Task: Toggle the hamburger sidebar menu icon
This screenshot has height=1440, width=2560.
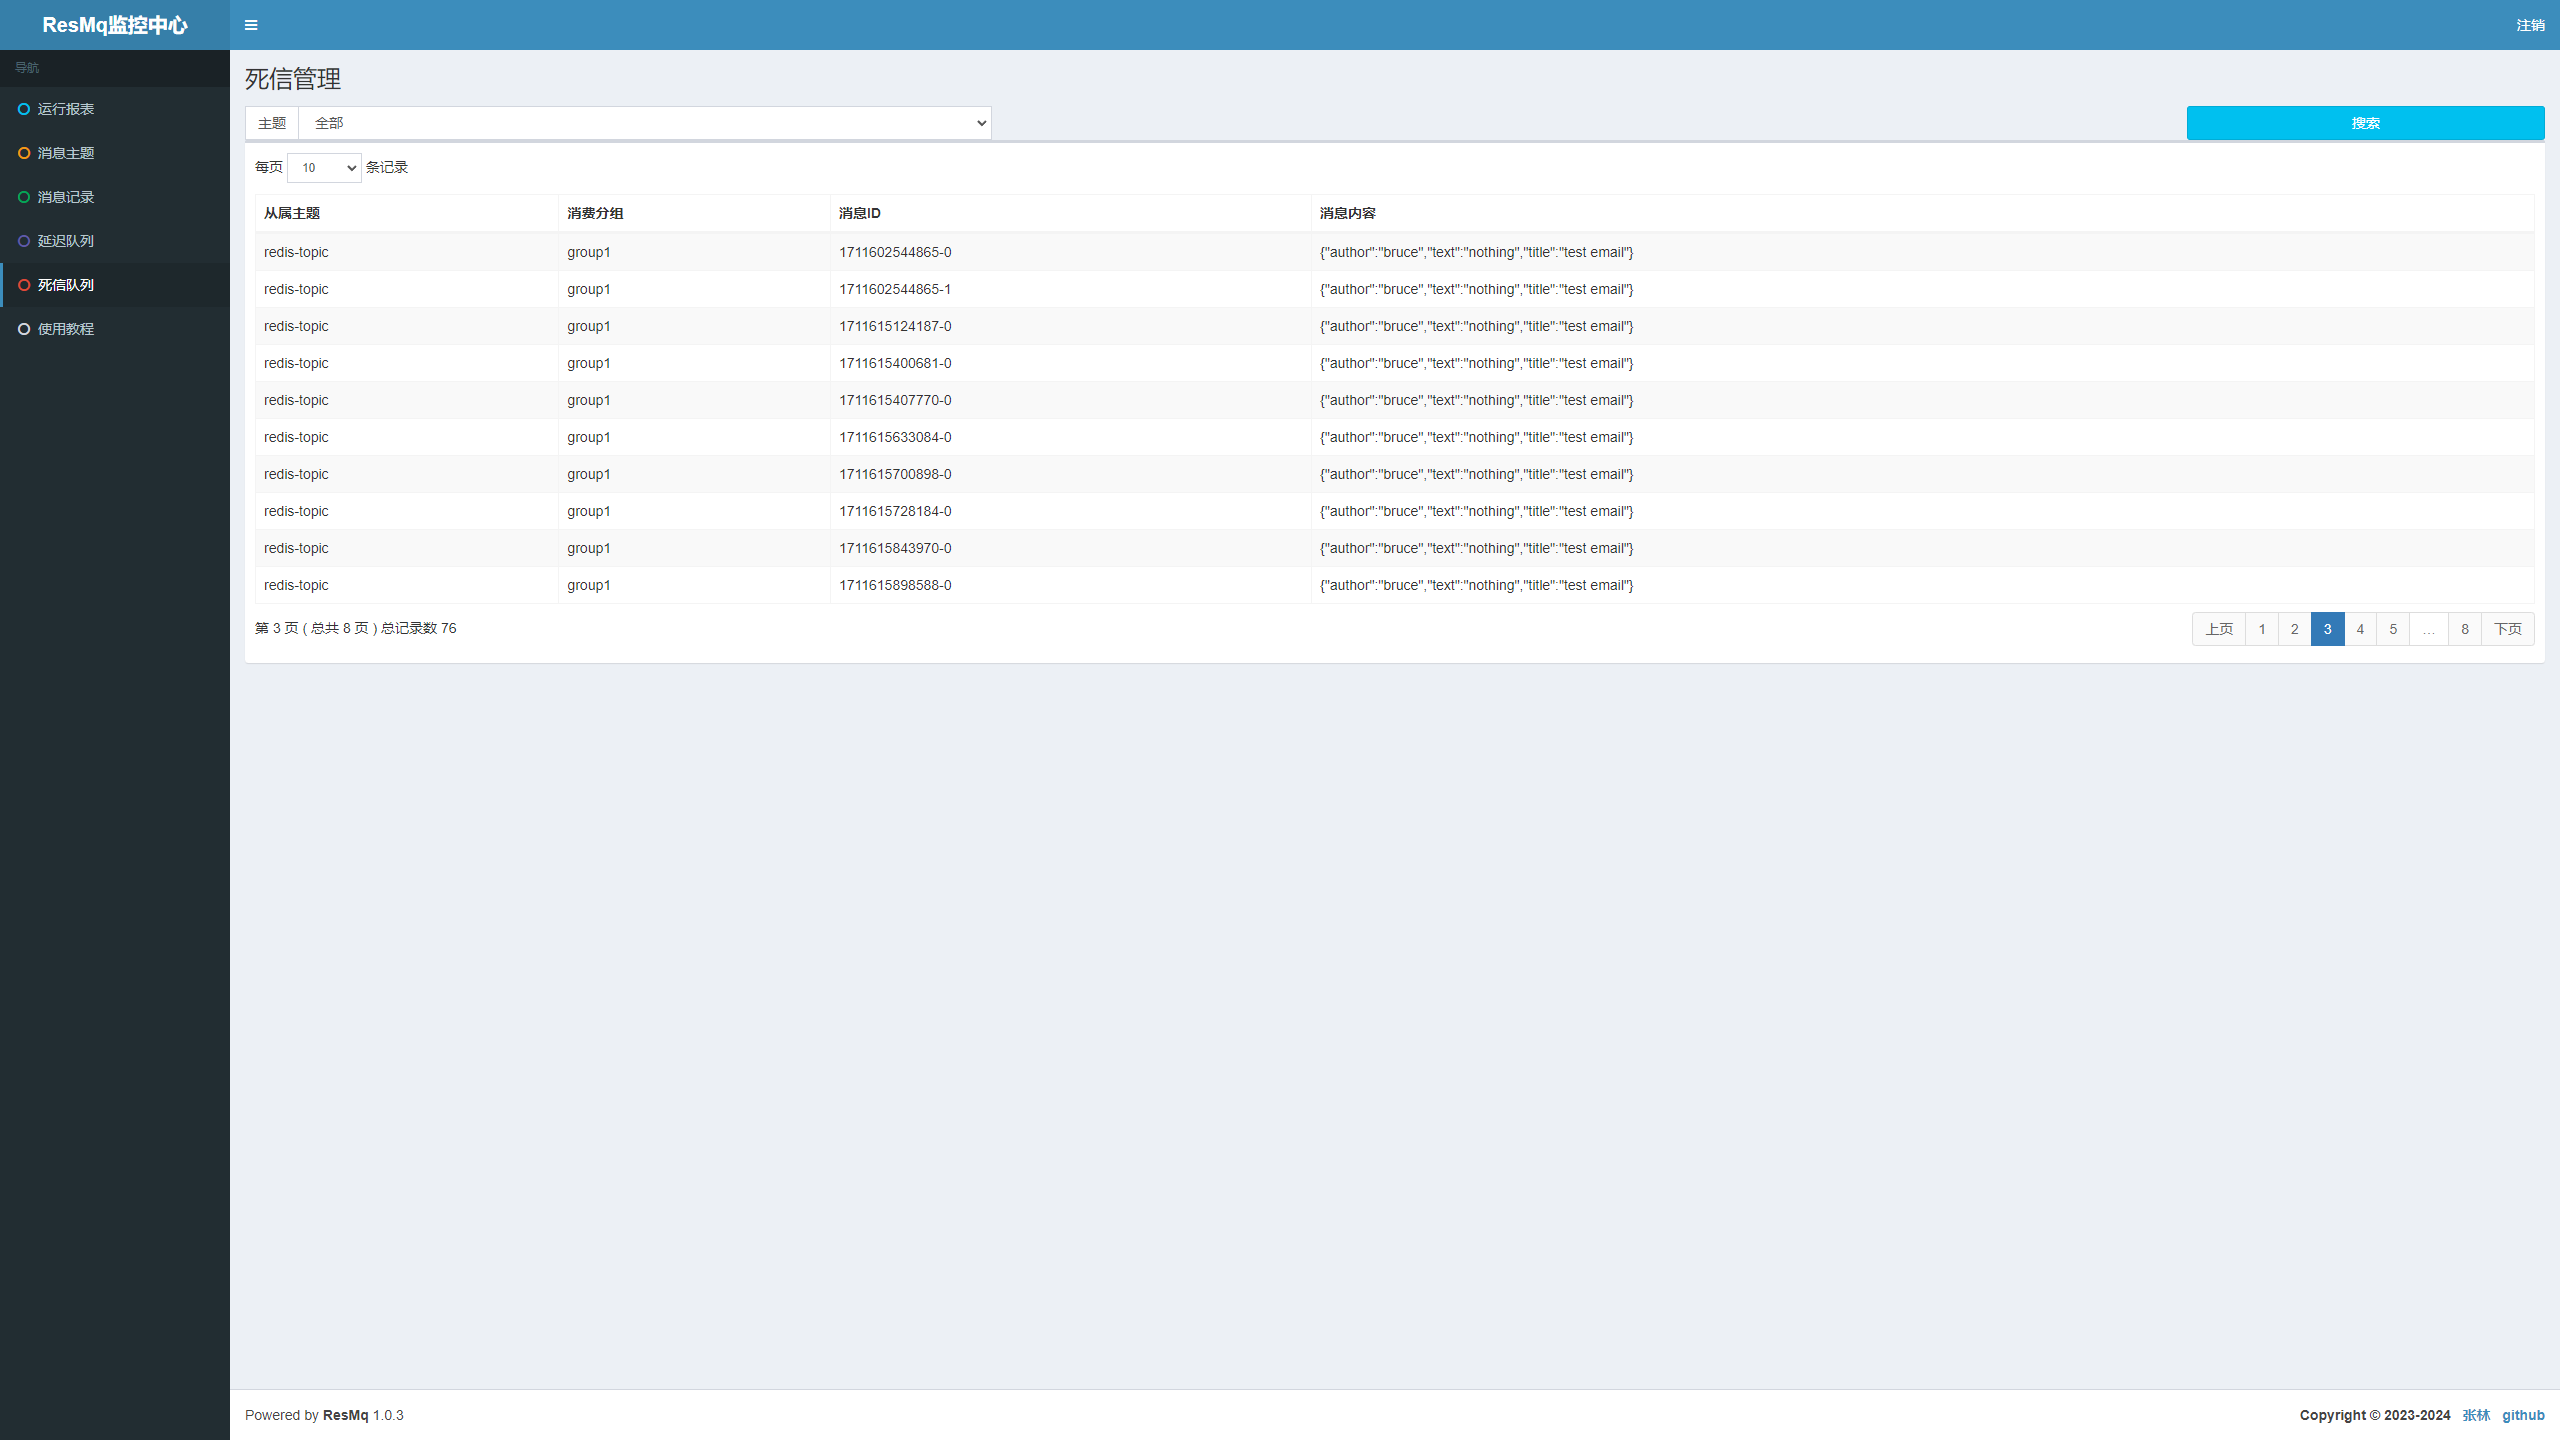Action: pos(251,25)
